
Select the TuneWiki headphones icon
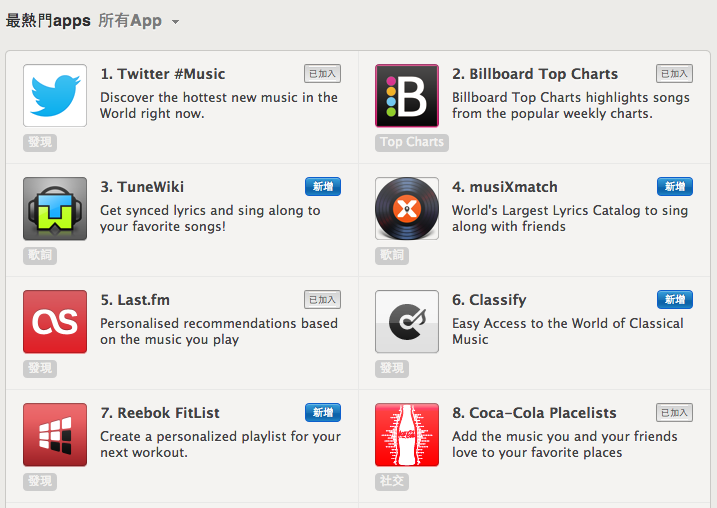pos(55,209)
